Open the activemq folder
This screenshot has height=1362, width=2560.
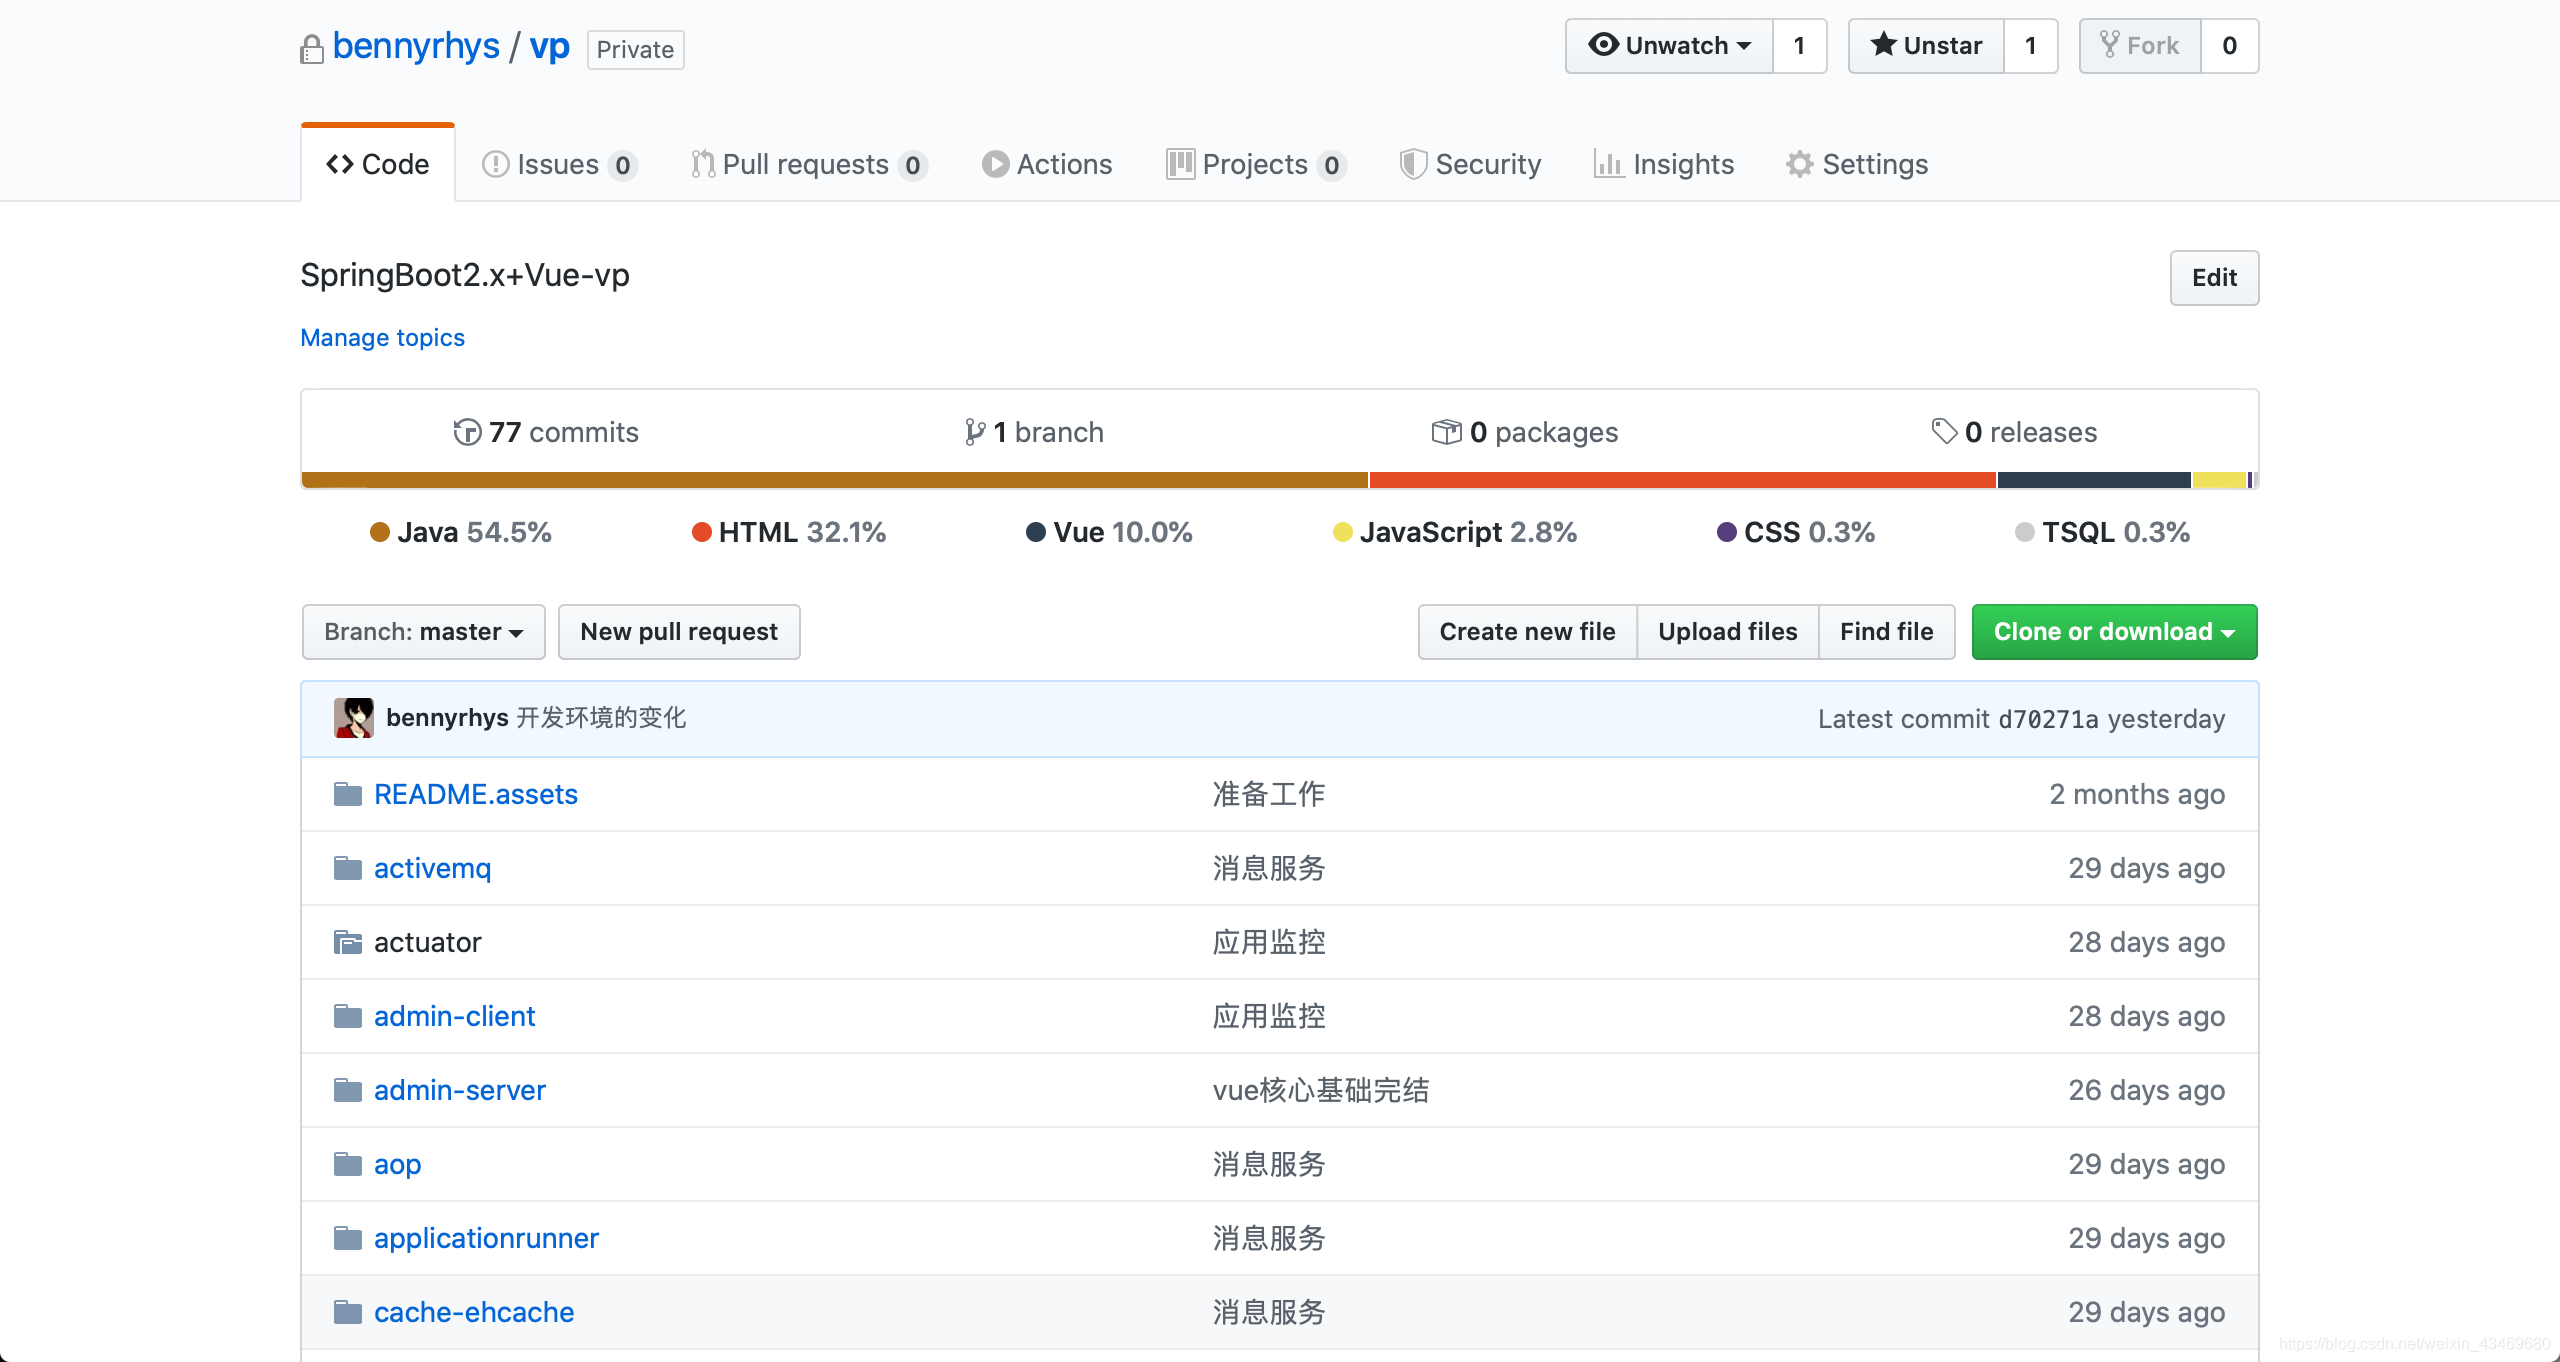(430, 867)
